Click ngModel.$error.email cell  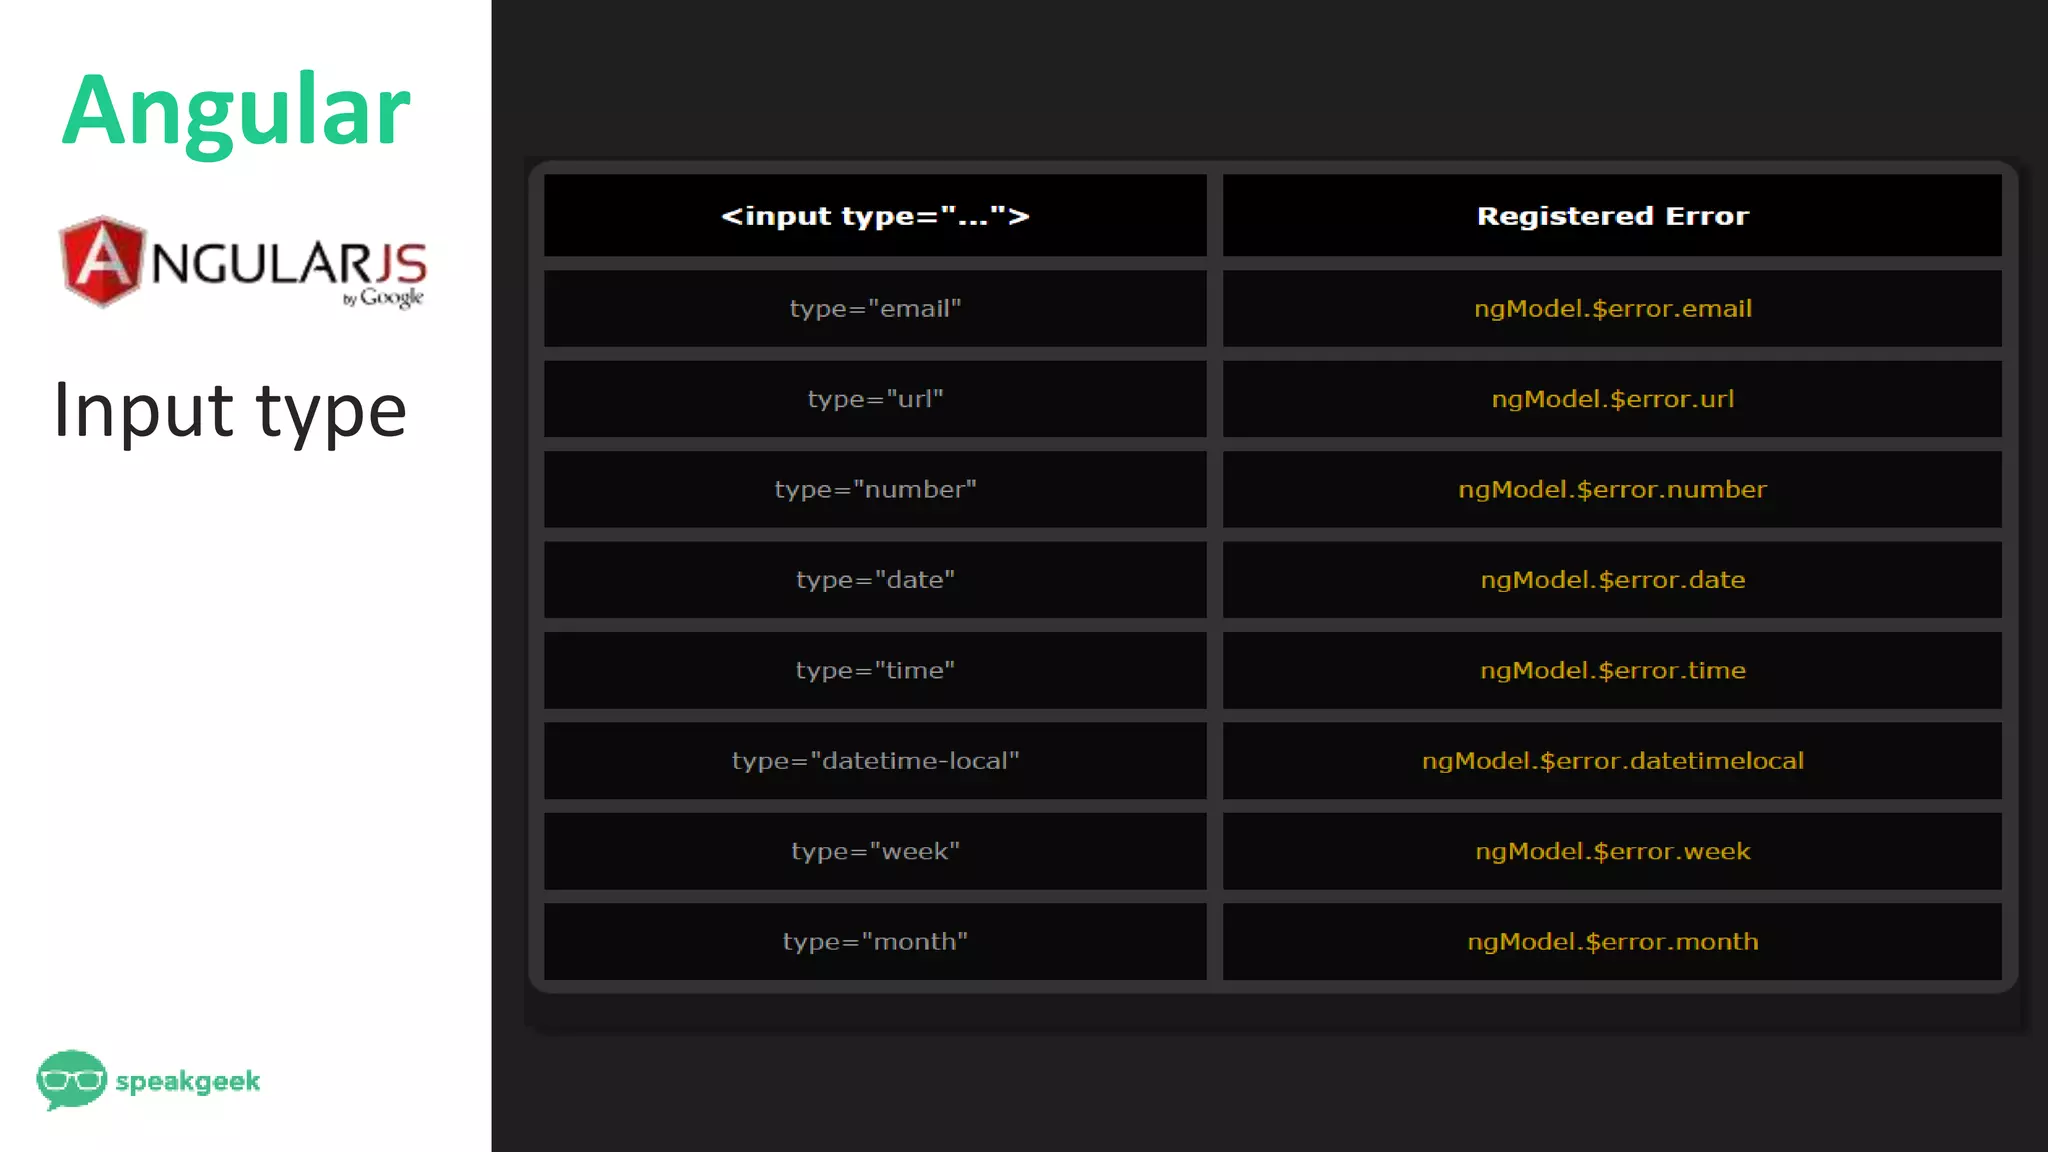click(1612, 308)
